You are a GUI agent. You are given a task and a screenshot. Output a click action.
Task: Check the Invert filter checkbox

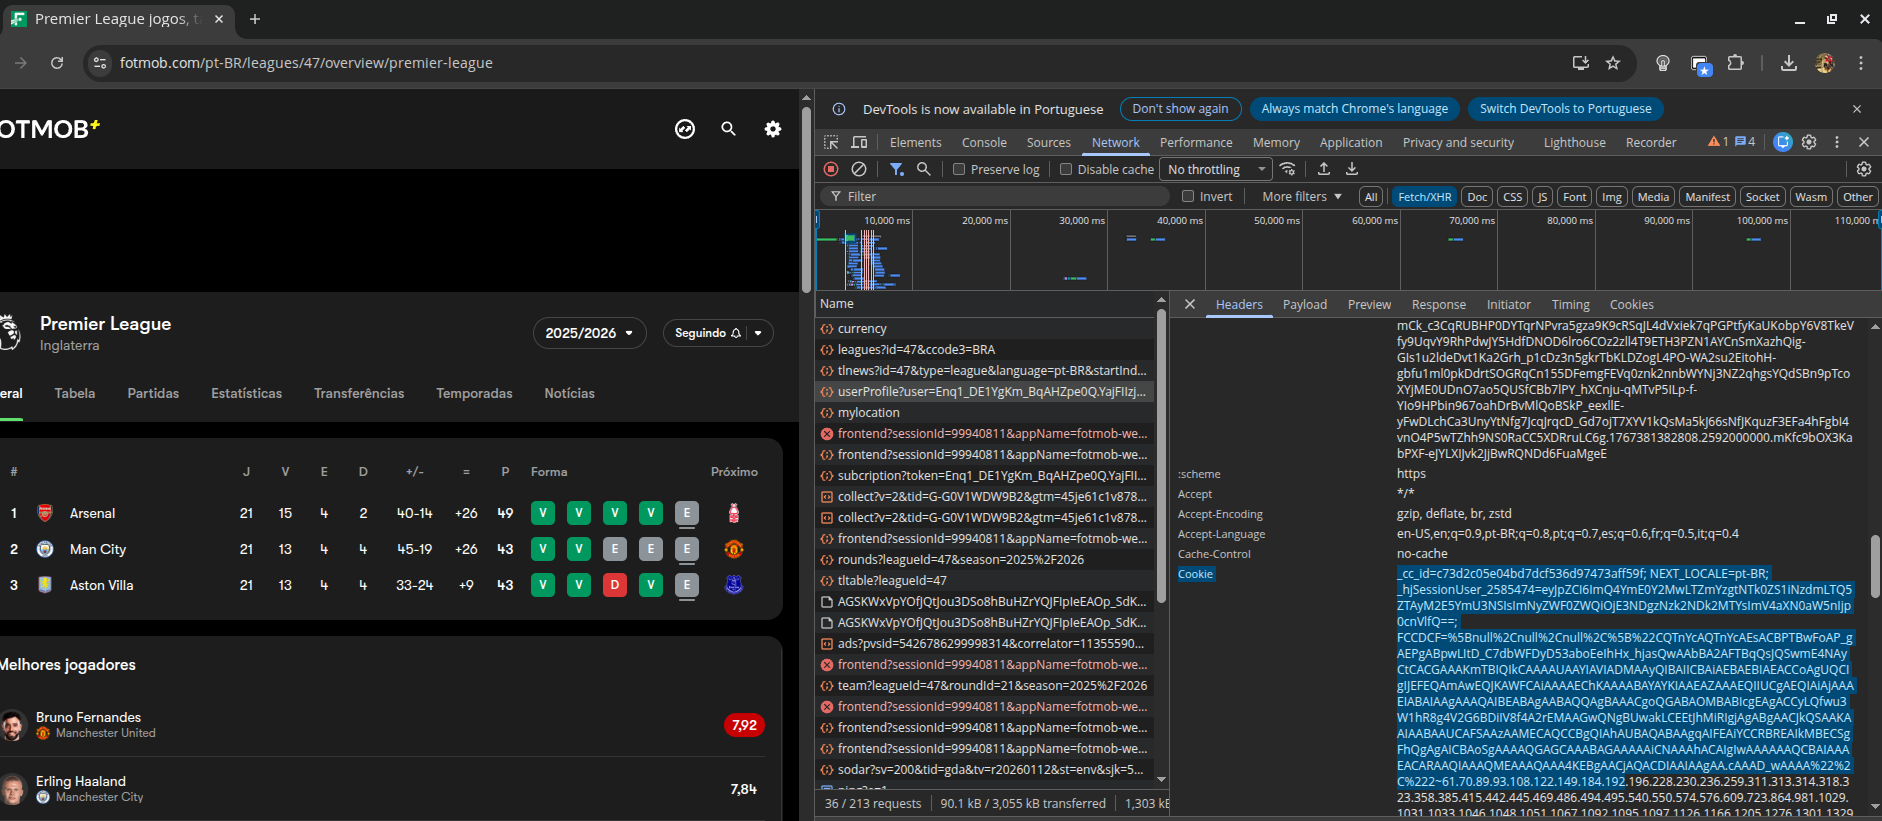tap(1188, 196)
